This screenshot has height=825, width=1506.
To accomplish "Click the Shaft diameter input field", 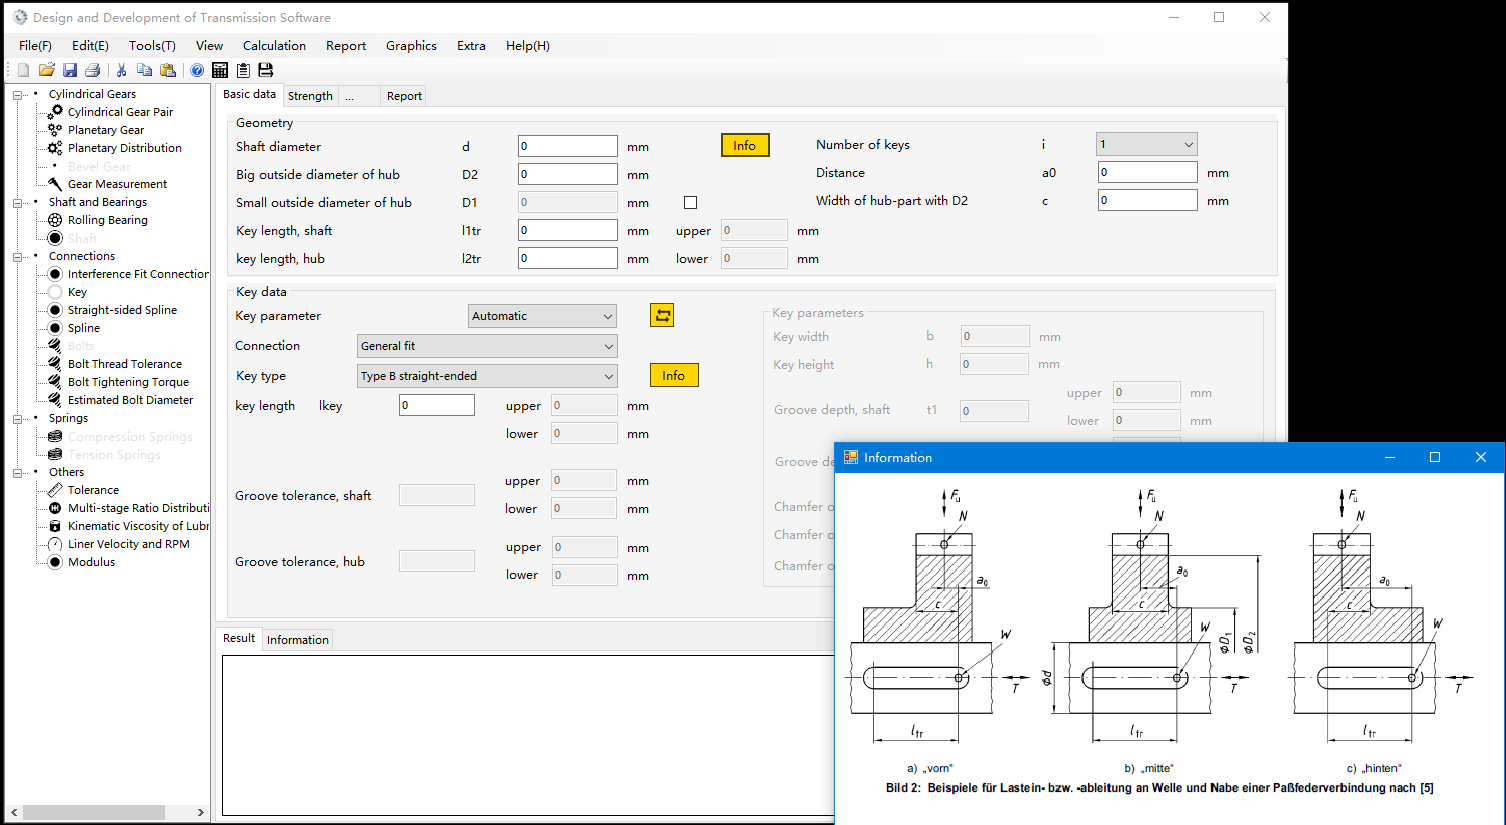I will [568, 146].
